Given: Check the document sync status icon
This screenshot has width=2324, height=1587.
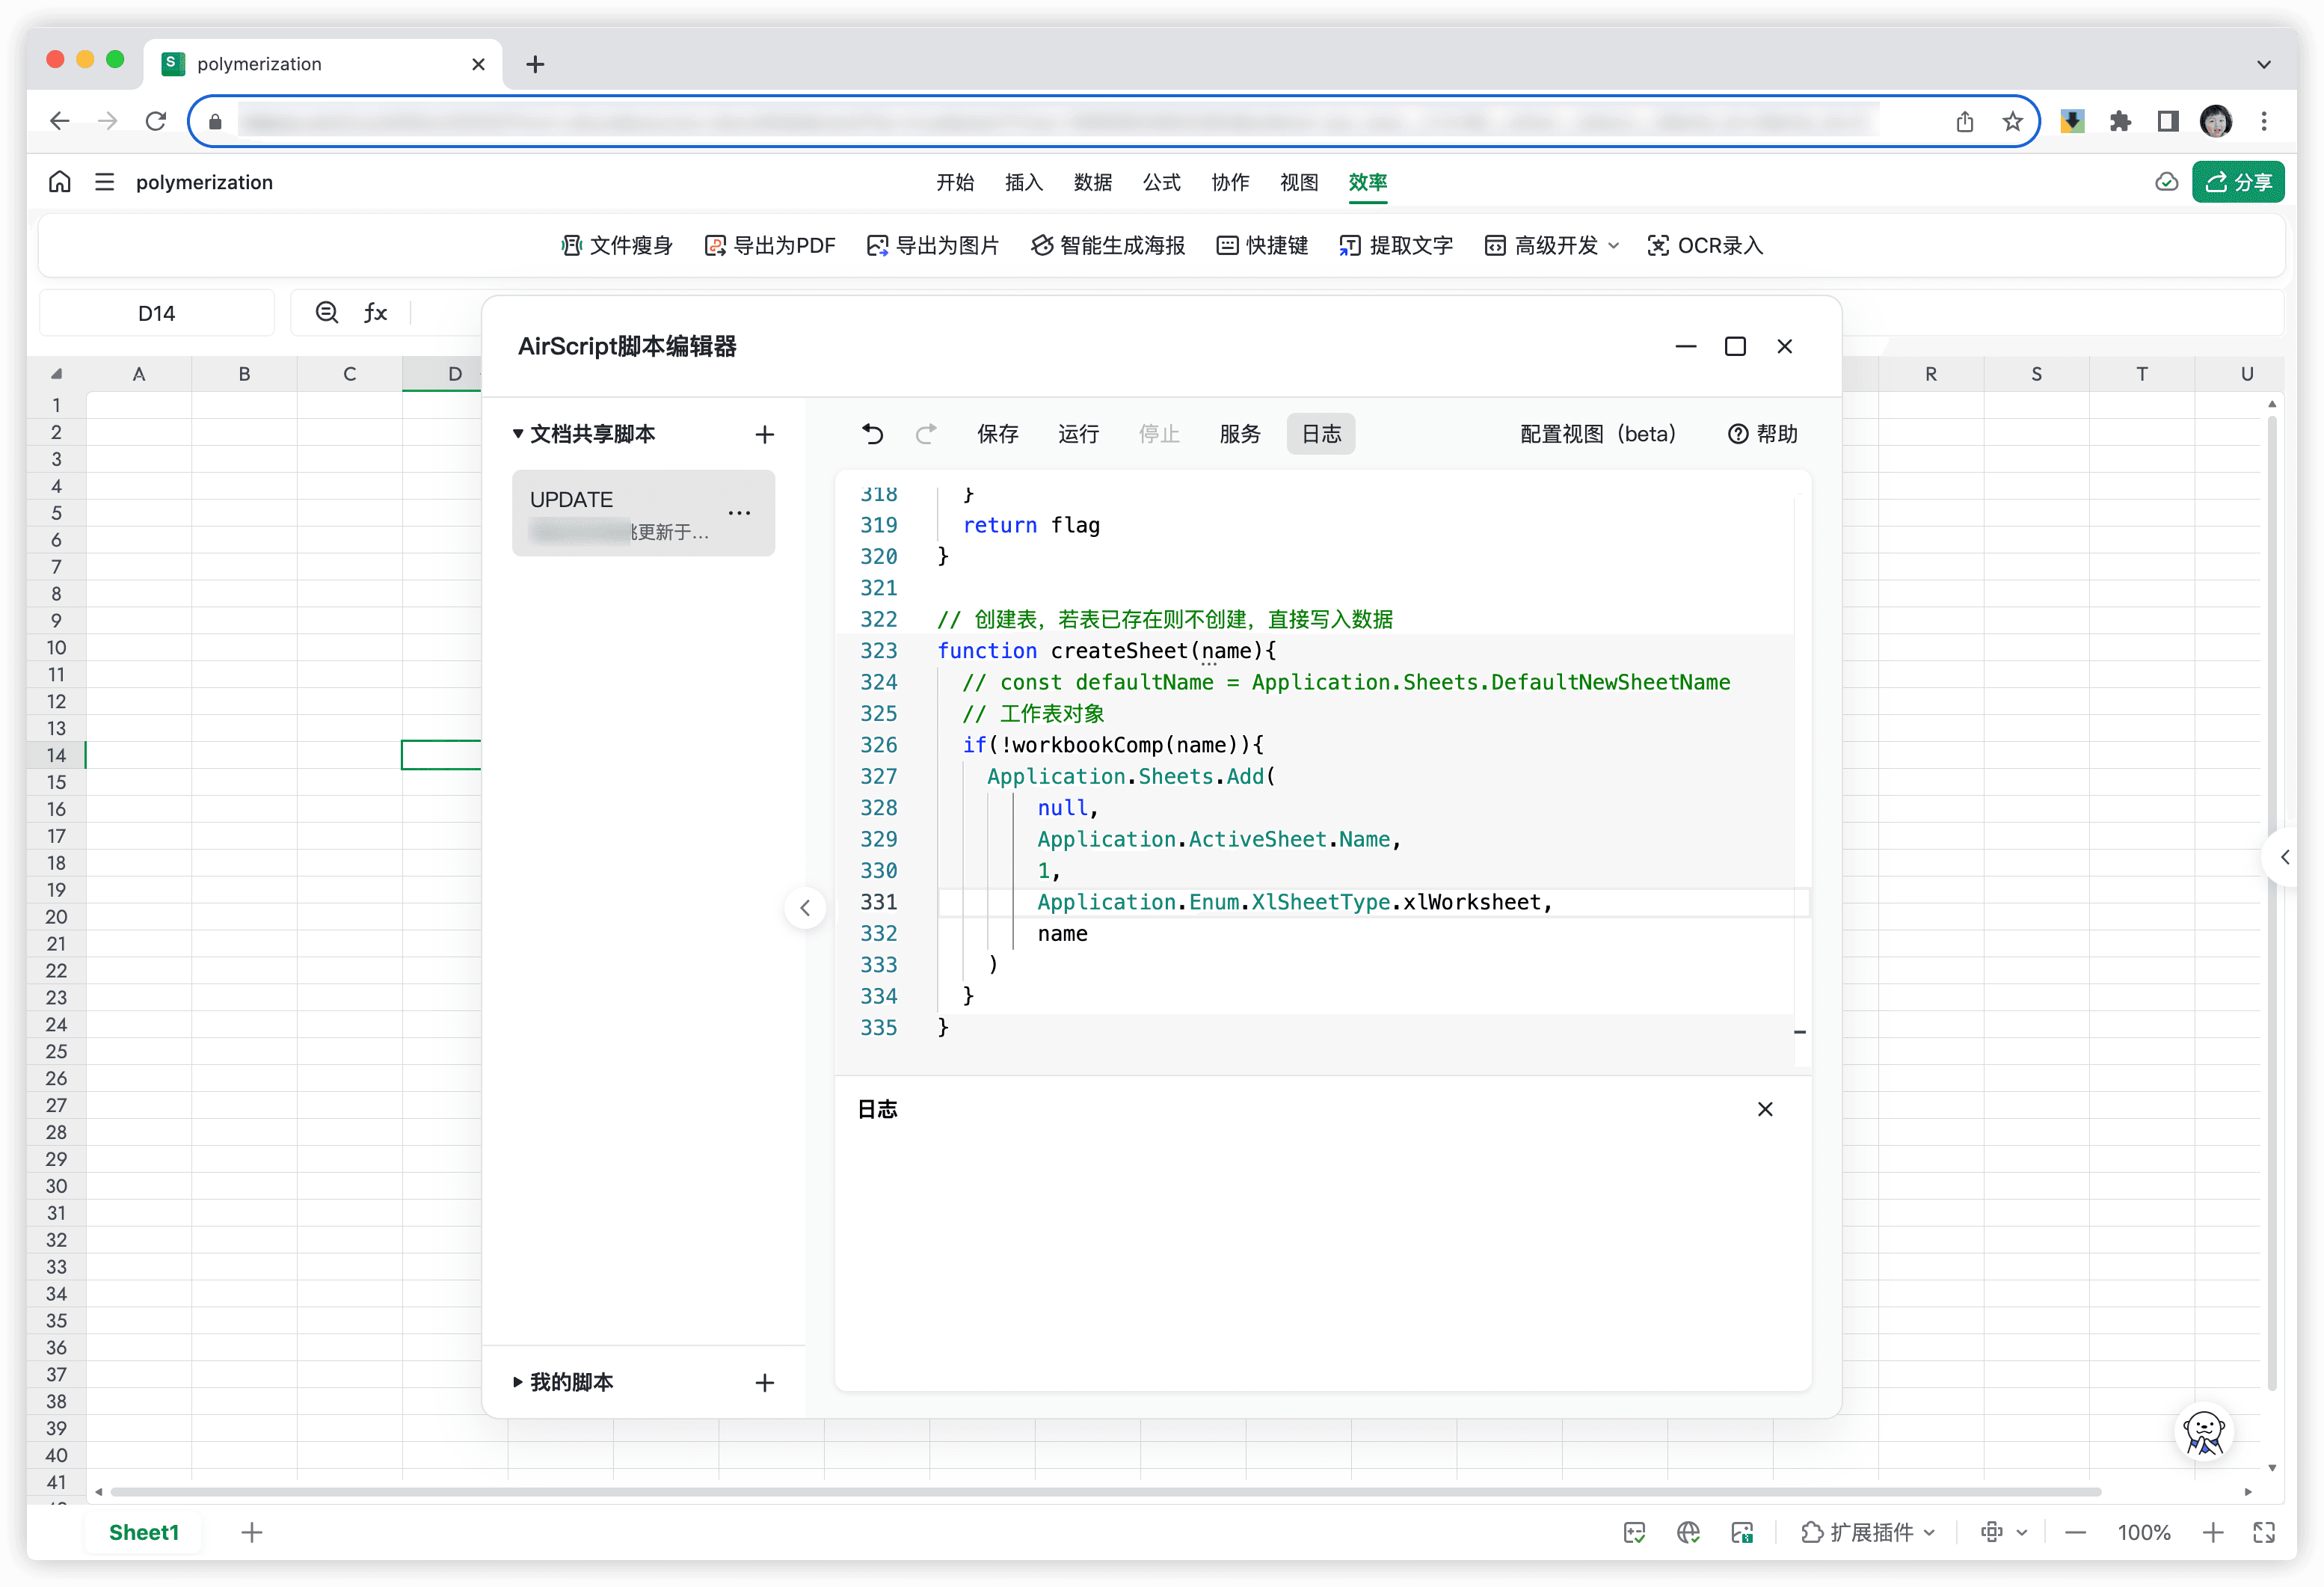Looking at the screenshot, I should [x=2167, y=182].
